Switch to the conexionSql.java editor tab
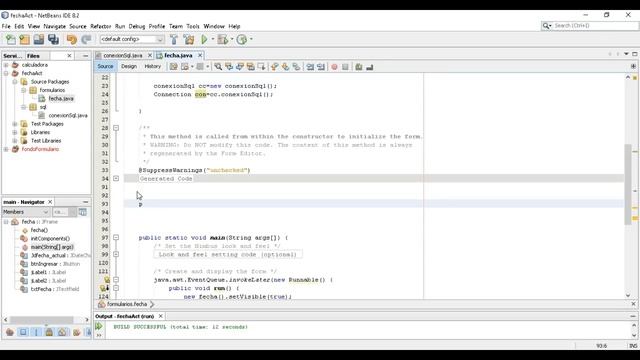Image resolution: width=640 pixels, height=360 pixels. (122, 55)
